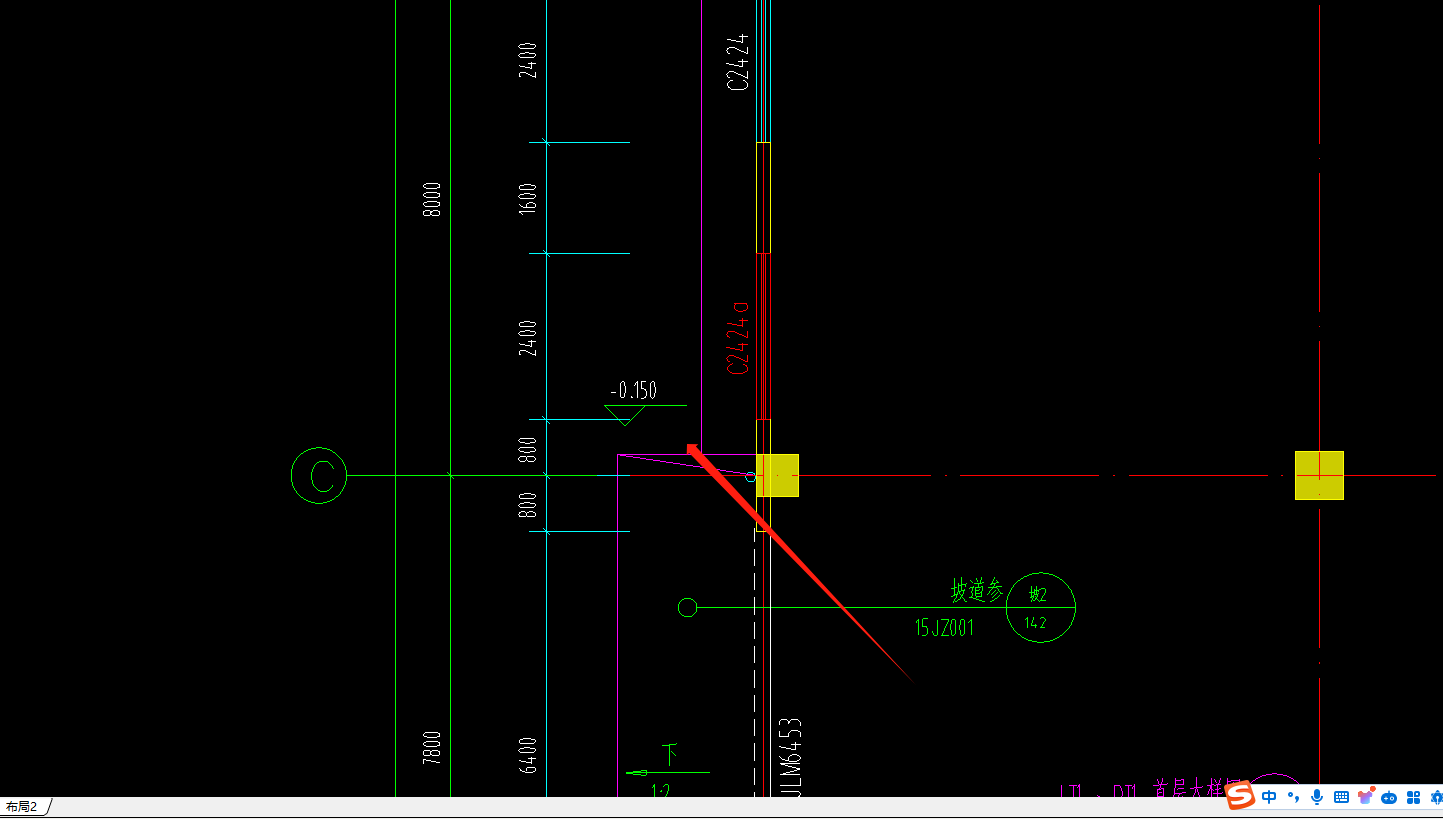Toggle Chinese punctuation mode in IME bar
This screenshot has width=1443, height=819.
(x=1294, y=797)
